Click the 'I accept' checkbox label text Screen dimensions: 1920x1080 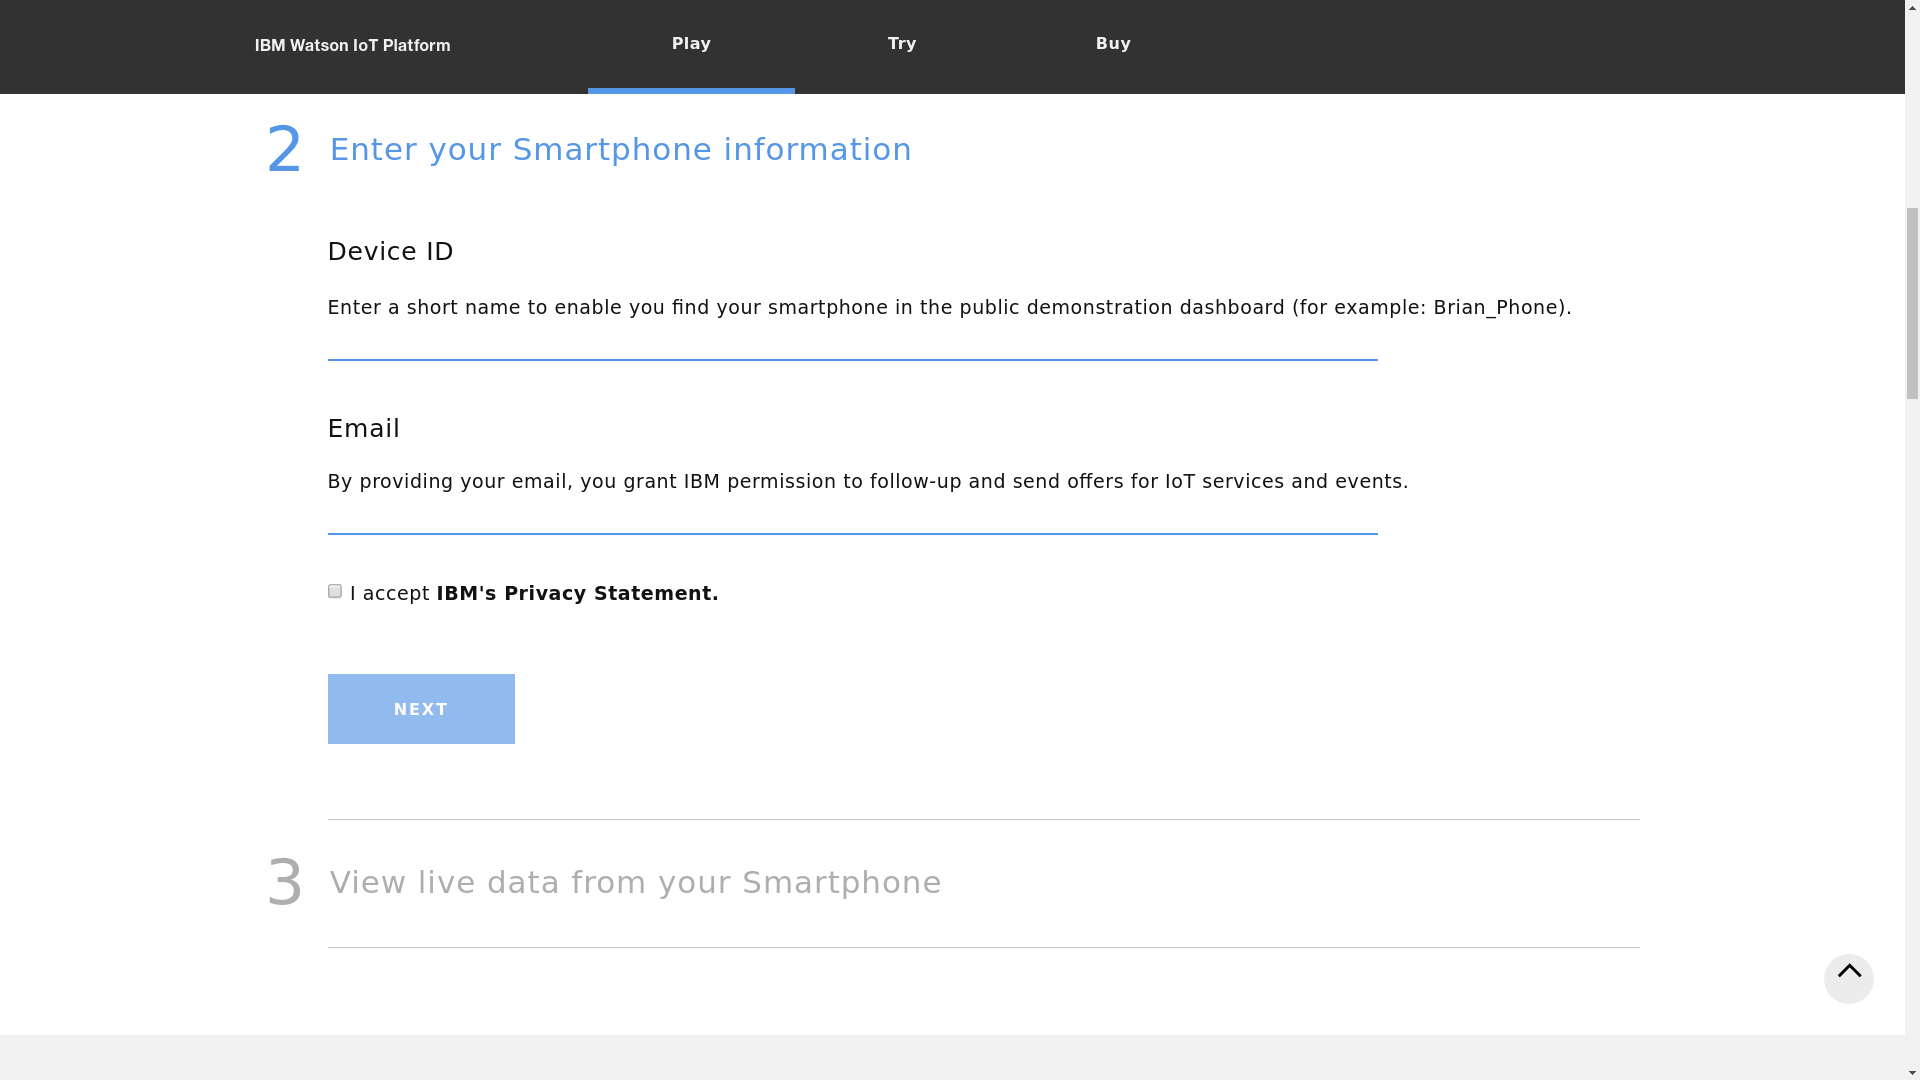click(390, 593)
